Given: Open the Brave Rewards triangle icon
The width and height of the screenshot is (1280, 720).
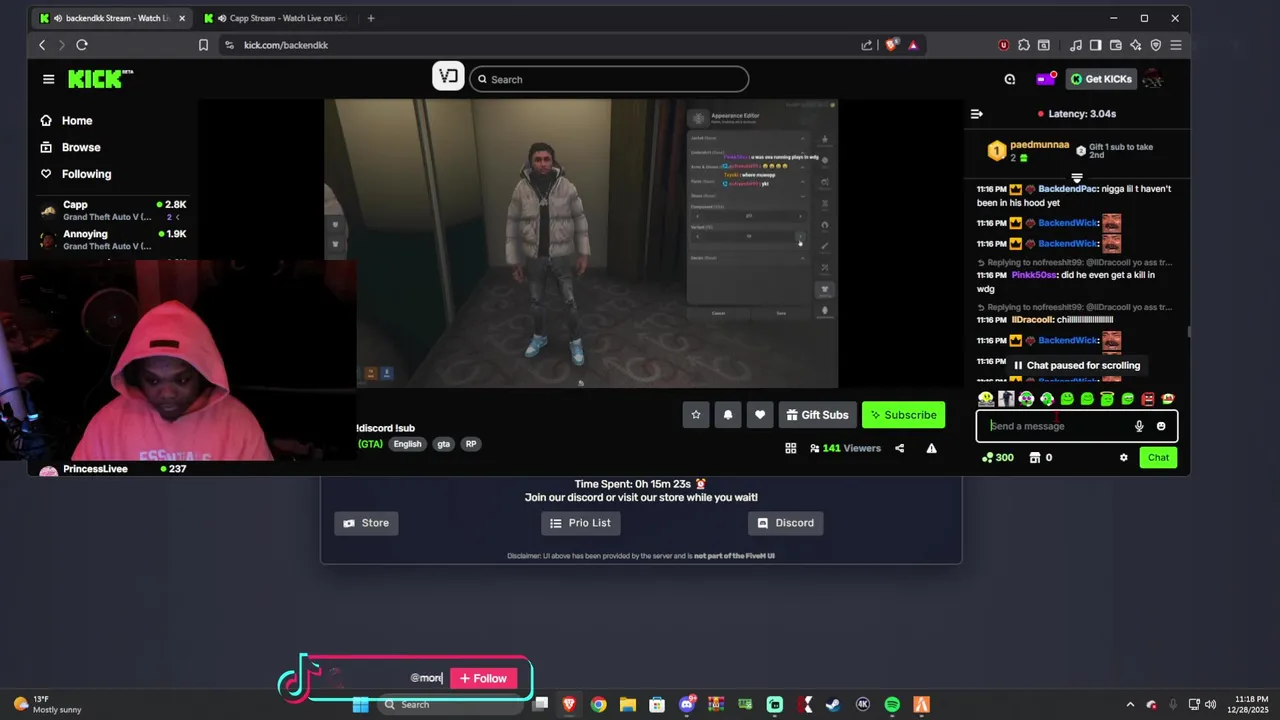Looking at the screenshot, I should (x=913, y=45).
